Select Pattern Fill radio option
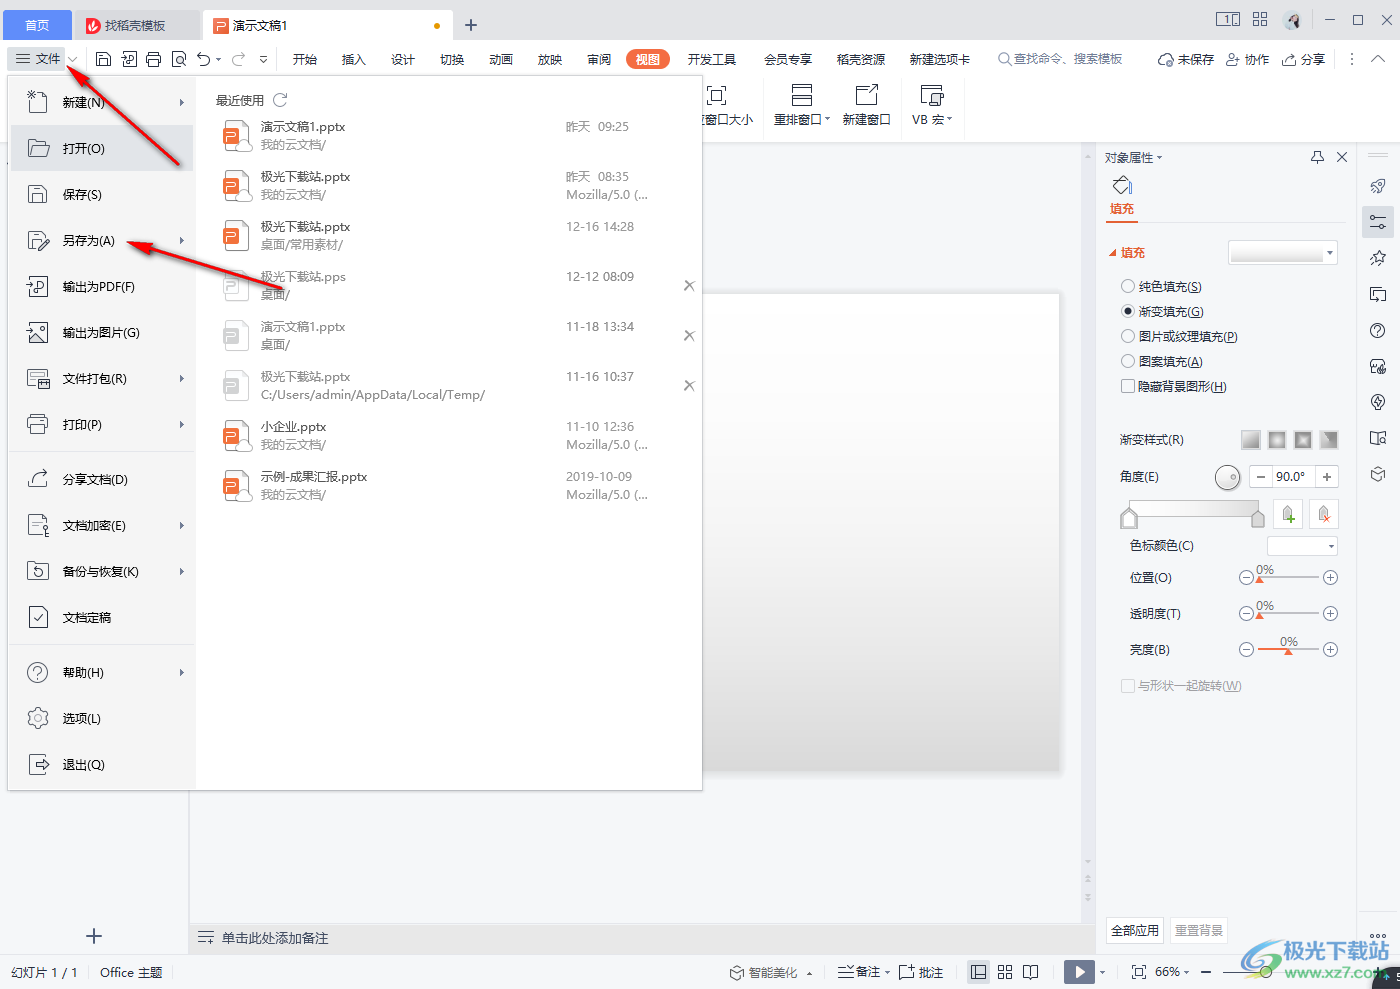 [x=1128, y=362]
